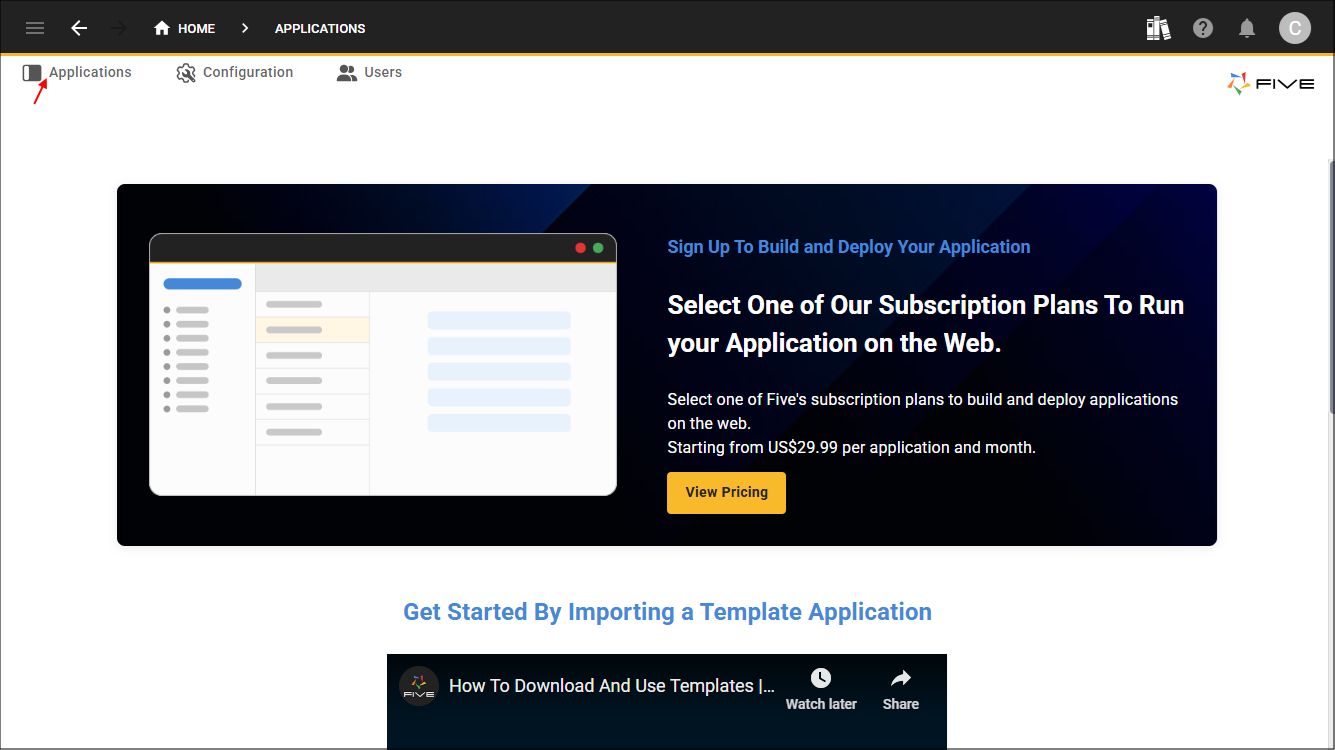Screen dimensions: 1335x750
Task: Click the video Share arrow icon
Action: click(901, 679)
